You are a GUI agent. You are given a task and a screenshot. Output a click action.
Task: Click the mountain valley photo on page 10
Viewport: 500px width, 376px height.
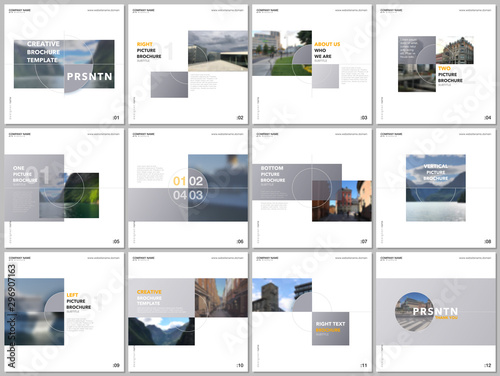[161, 331]
